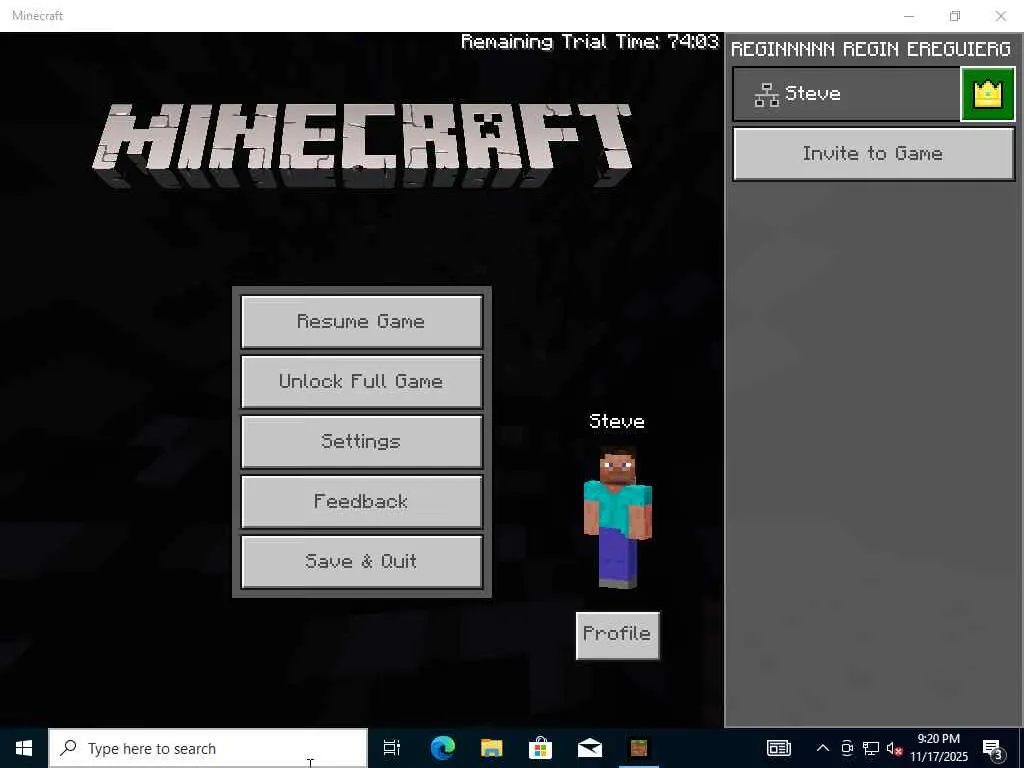Restore down the Minecraft window
The image size is (1024, 768).
point(955,16)
